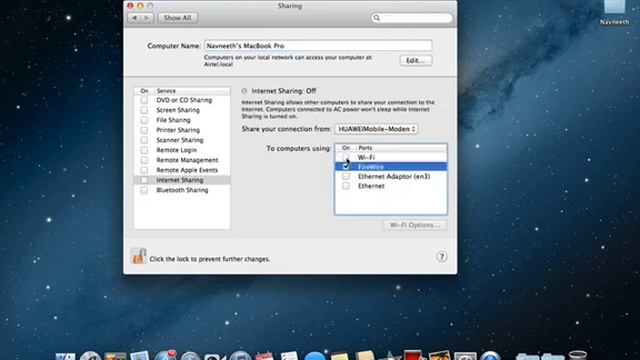This screenshot has width=640, height=360.
Task: Select Scanner Sharing in the list
Action: 182,140
